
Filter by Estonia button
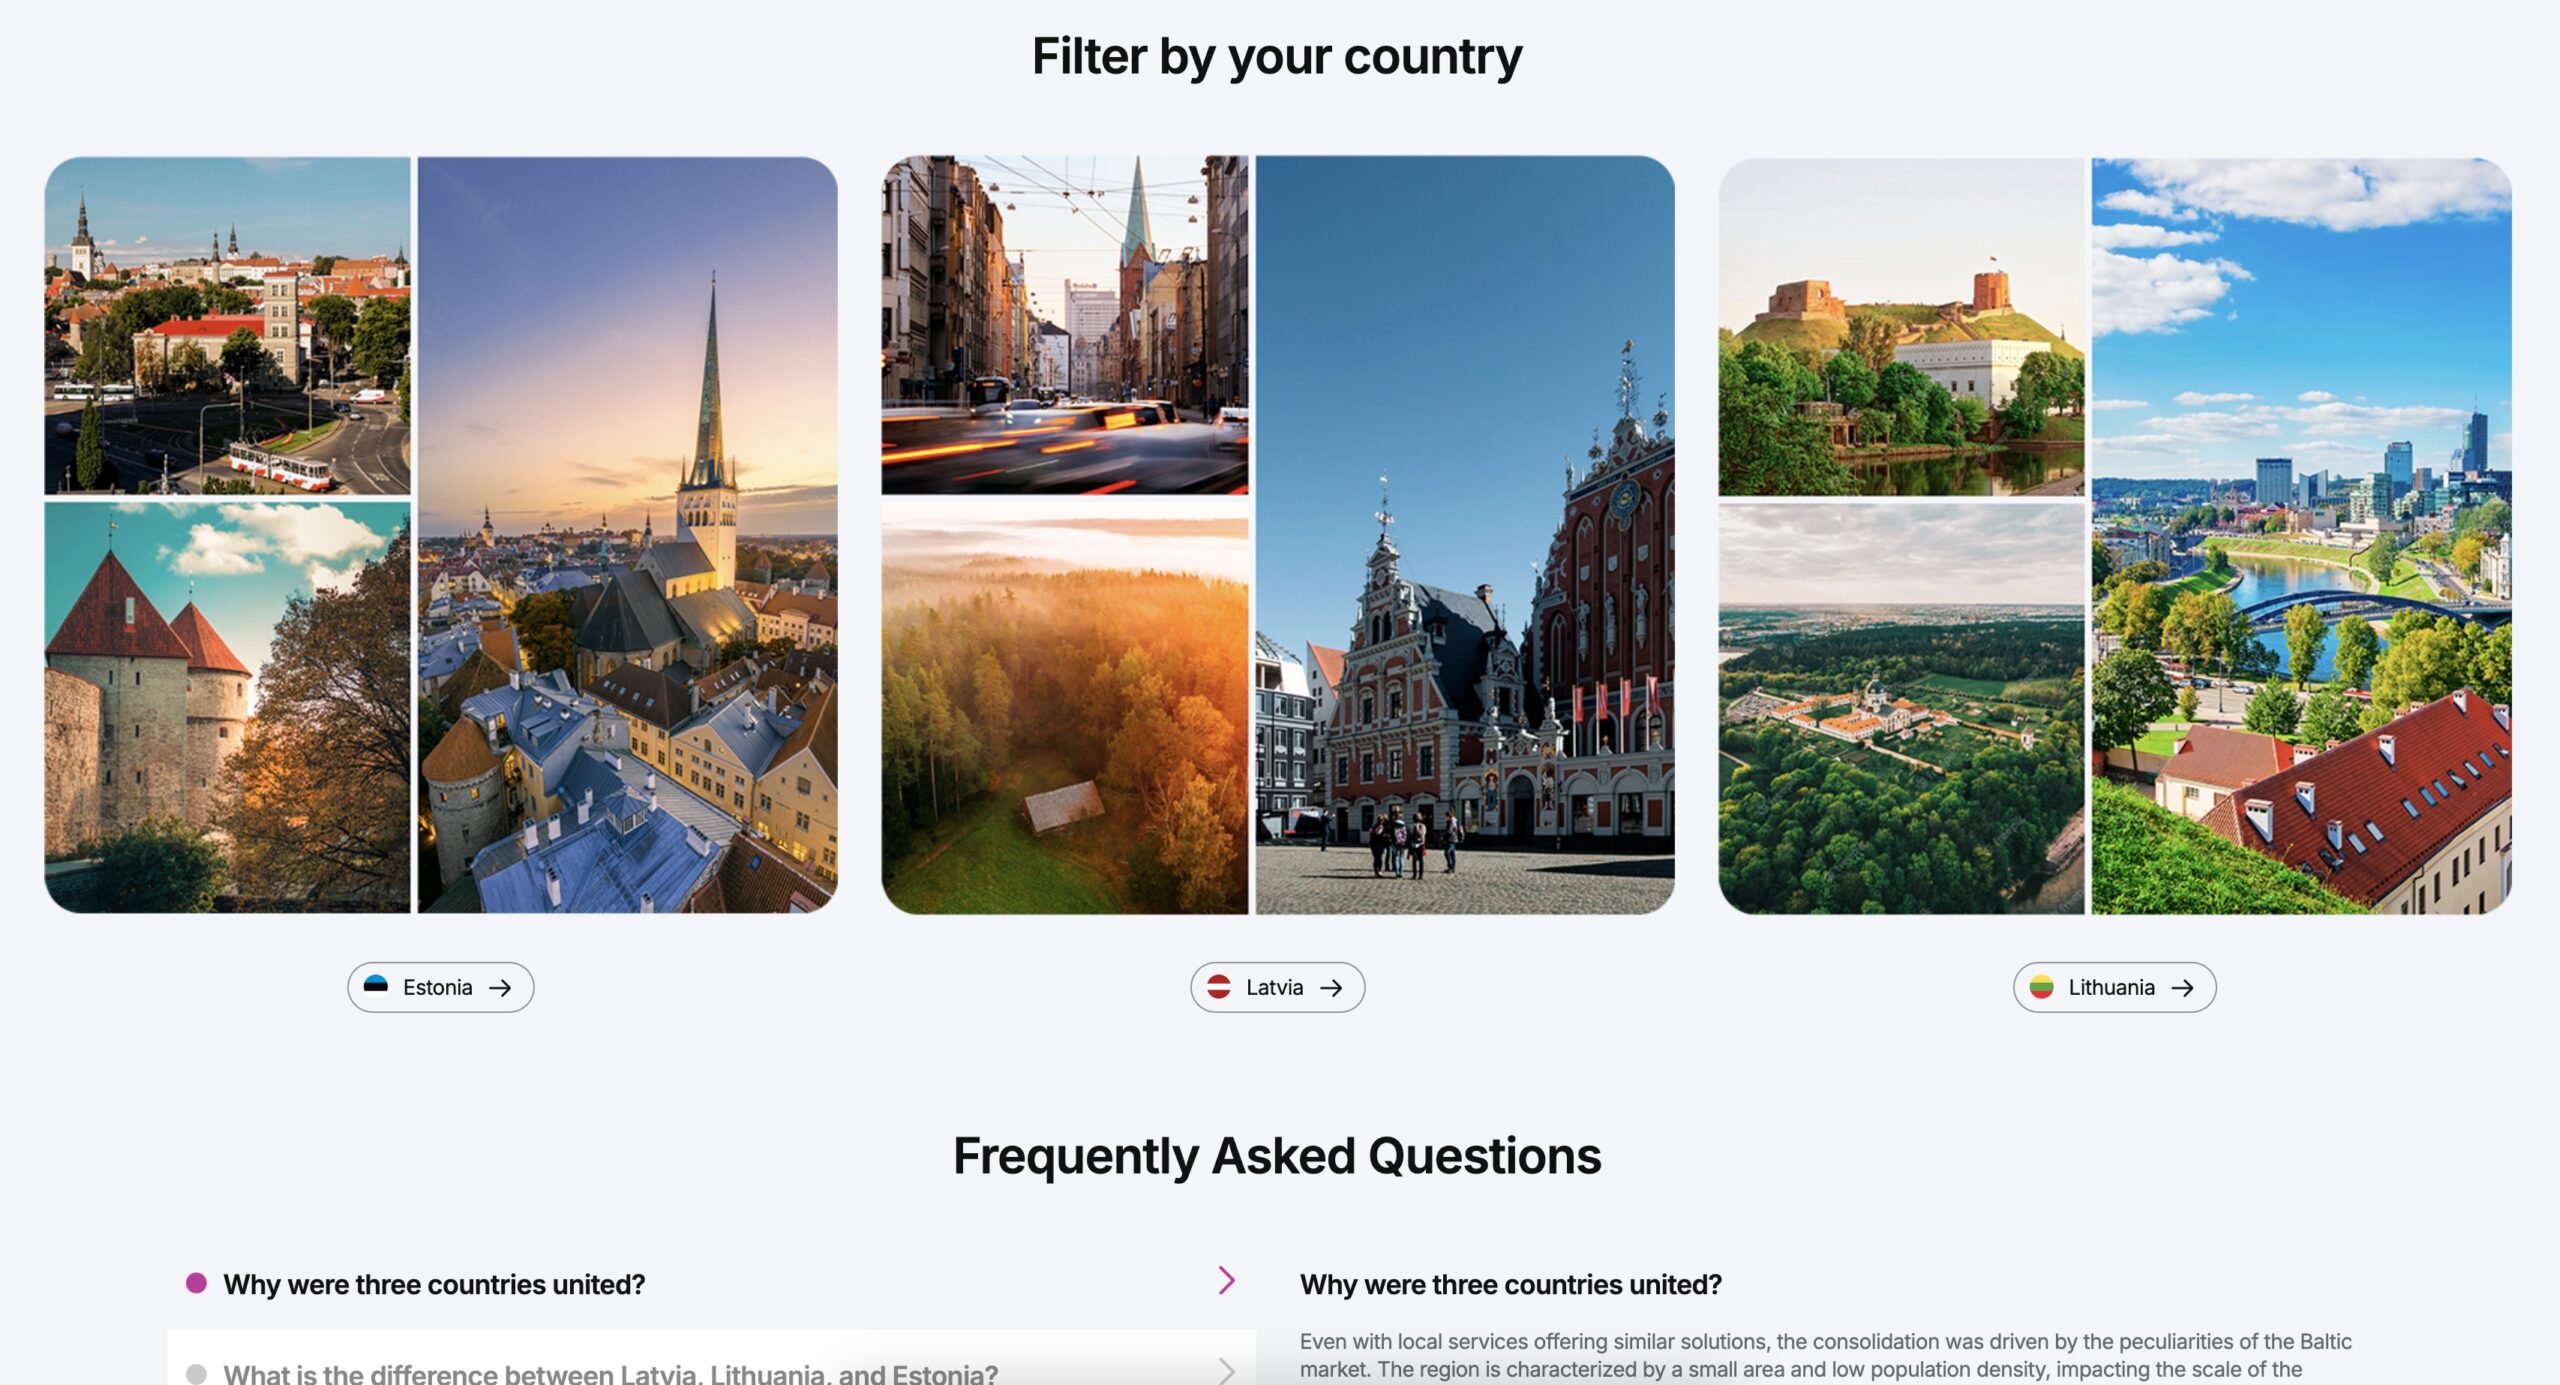point(441,987)
